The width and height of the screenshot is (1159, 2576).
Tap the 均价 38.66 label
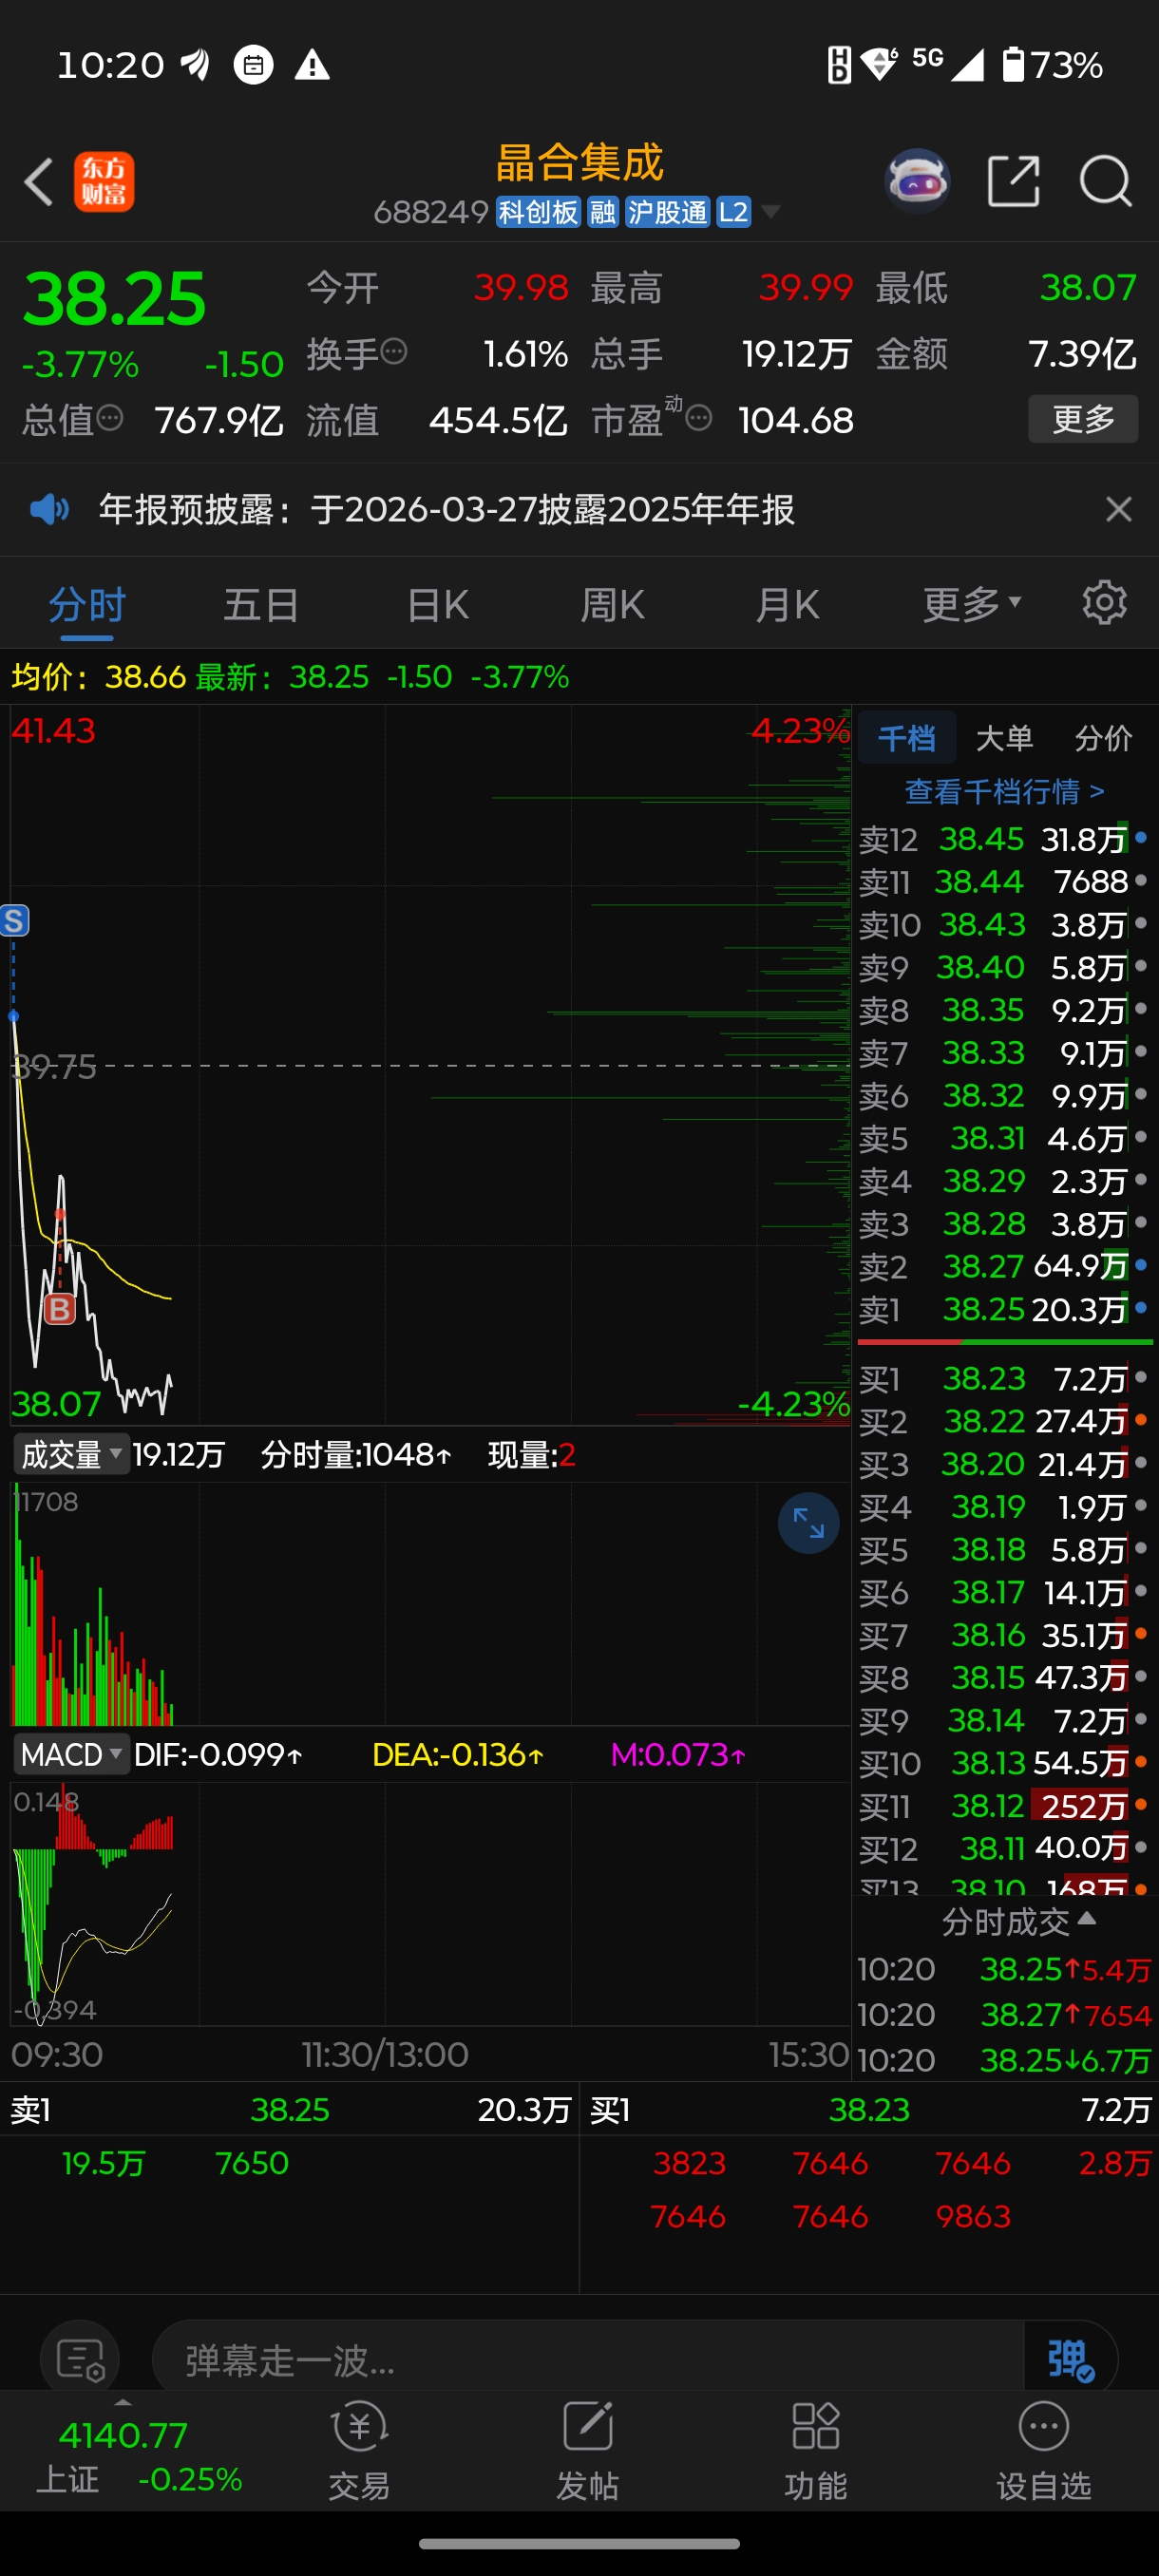click(98, 676)
